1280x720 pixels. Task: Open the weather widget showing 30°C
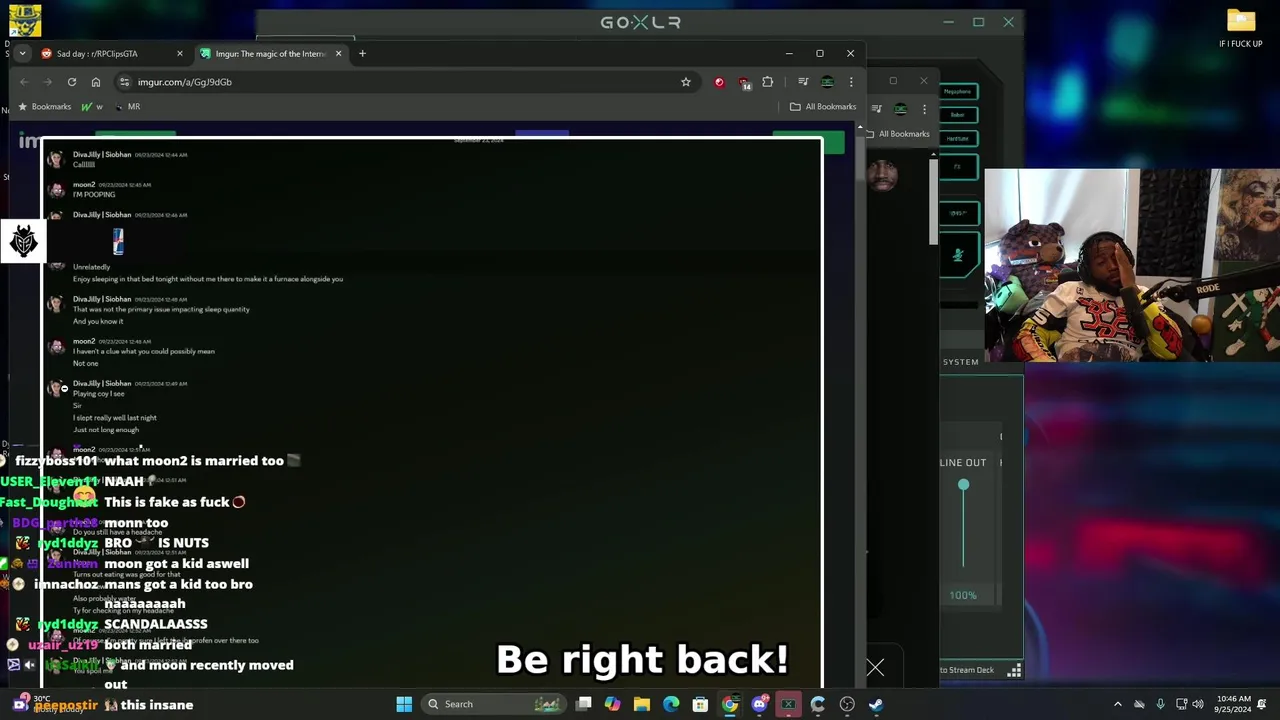pyautogui.click(x=50, y=704)
